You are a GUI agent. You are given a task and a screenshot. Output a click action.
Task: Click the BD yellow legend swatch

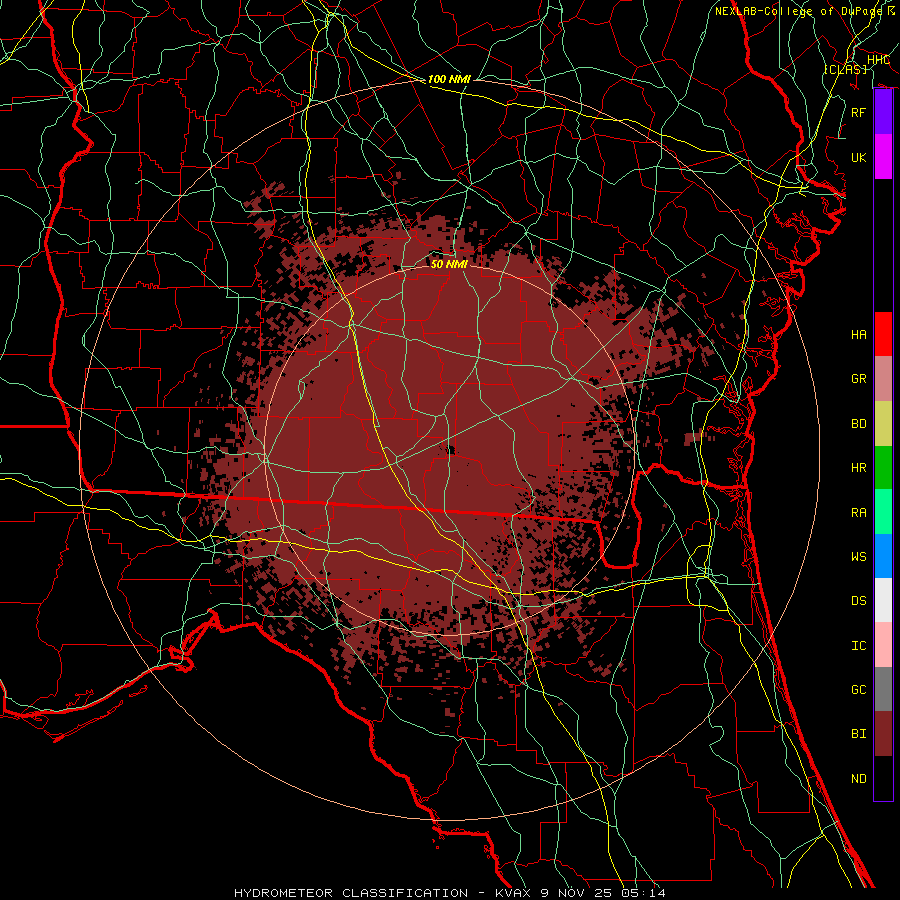pos(883,423)
